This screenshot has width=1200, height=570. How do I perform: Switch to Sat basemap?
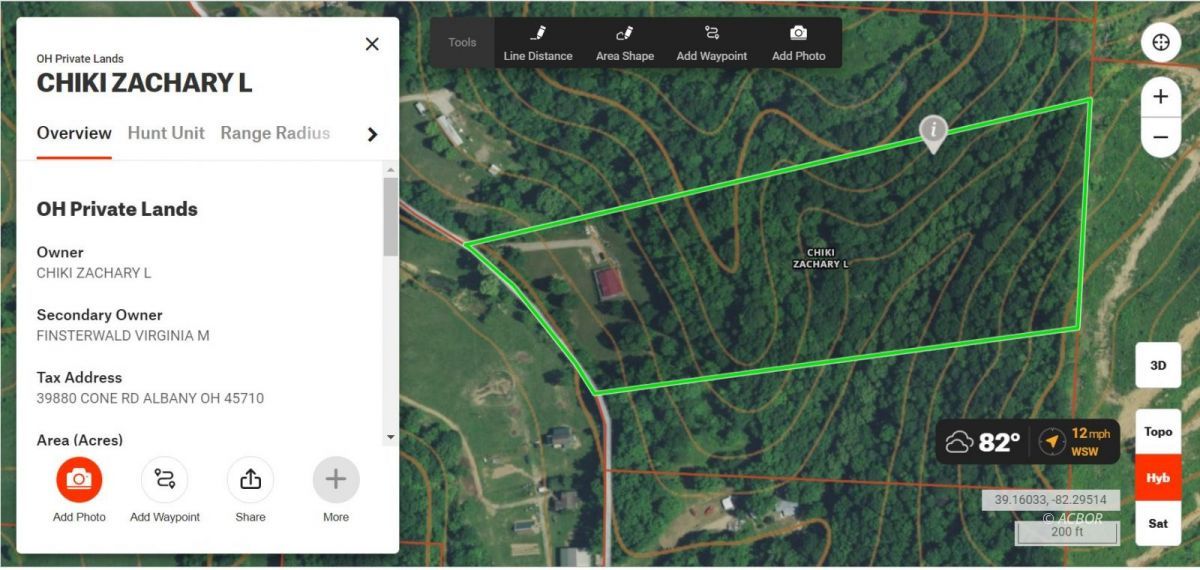pyautogui.click(x=1158, y=523)
